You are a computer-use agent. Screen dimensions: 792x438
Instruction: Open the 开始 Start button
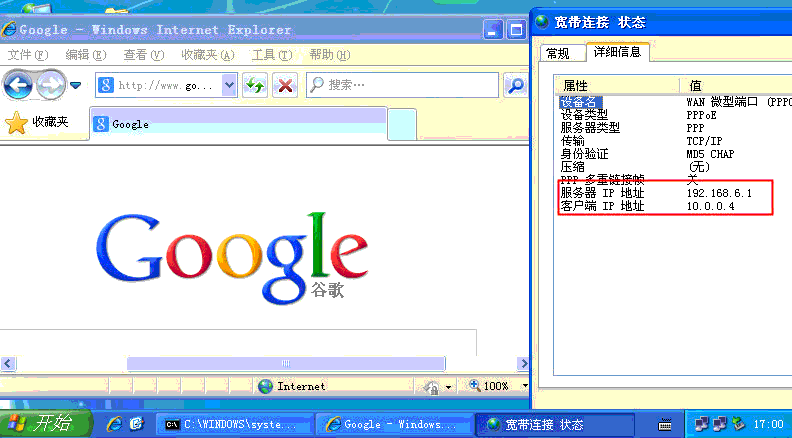pos(45,423)
